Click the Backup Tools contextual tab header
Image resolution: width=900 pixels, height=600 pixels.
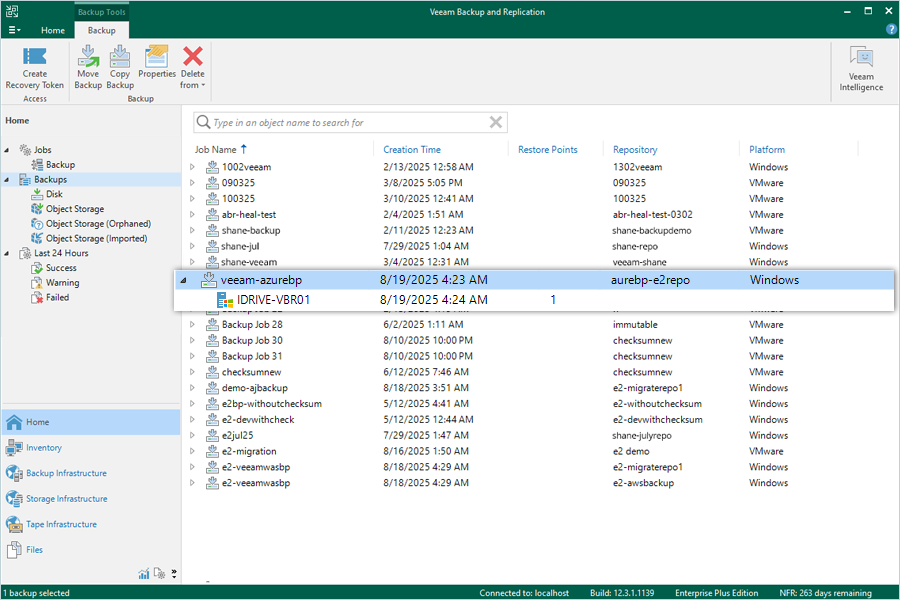[102, 11]
